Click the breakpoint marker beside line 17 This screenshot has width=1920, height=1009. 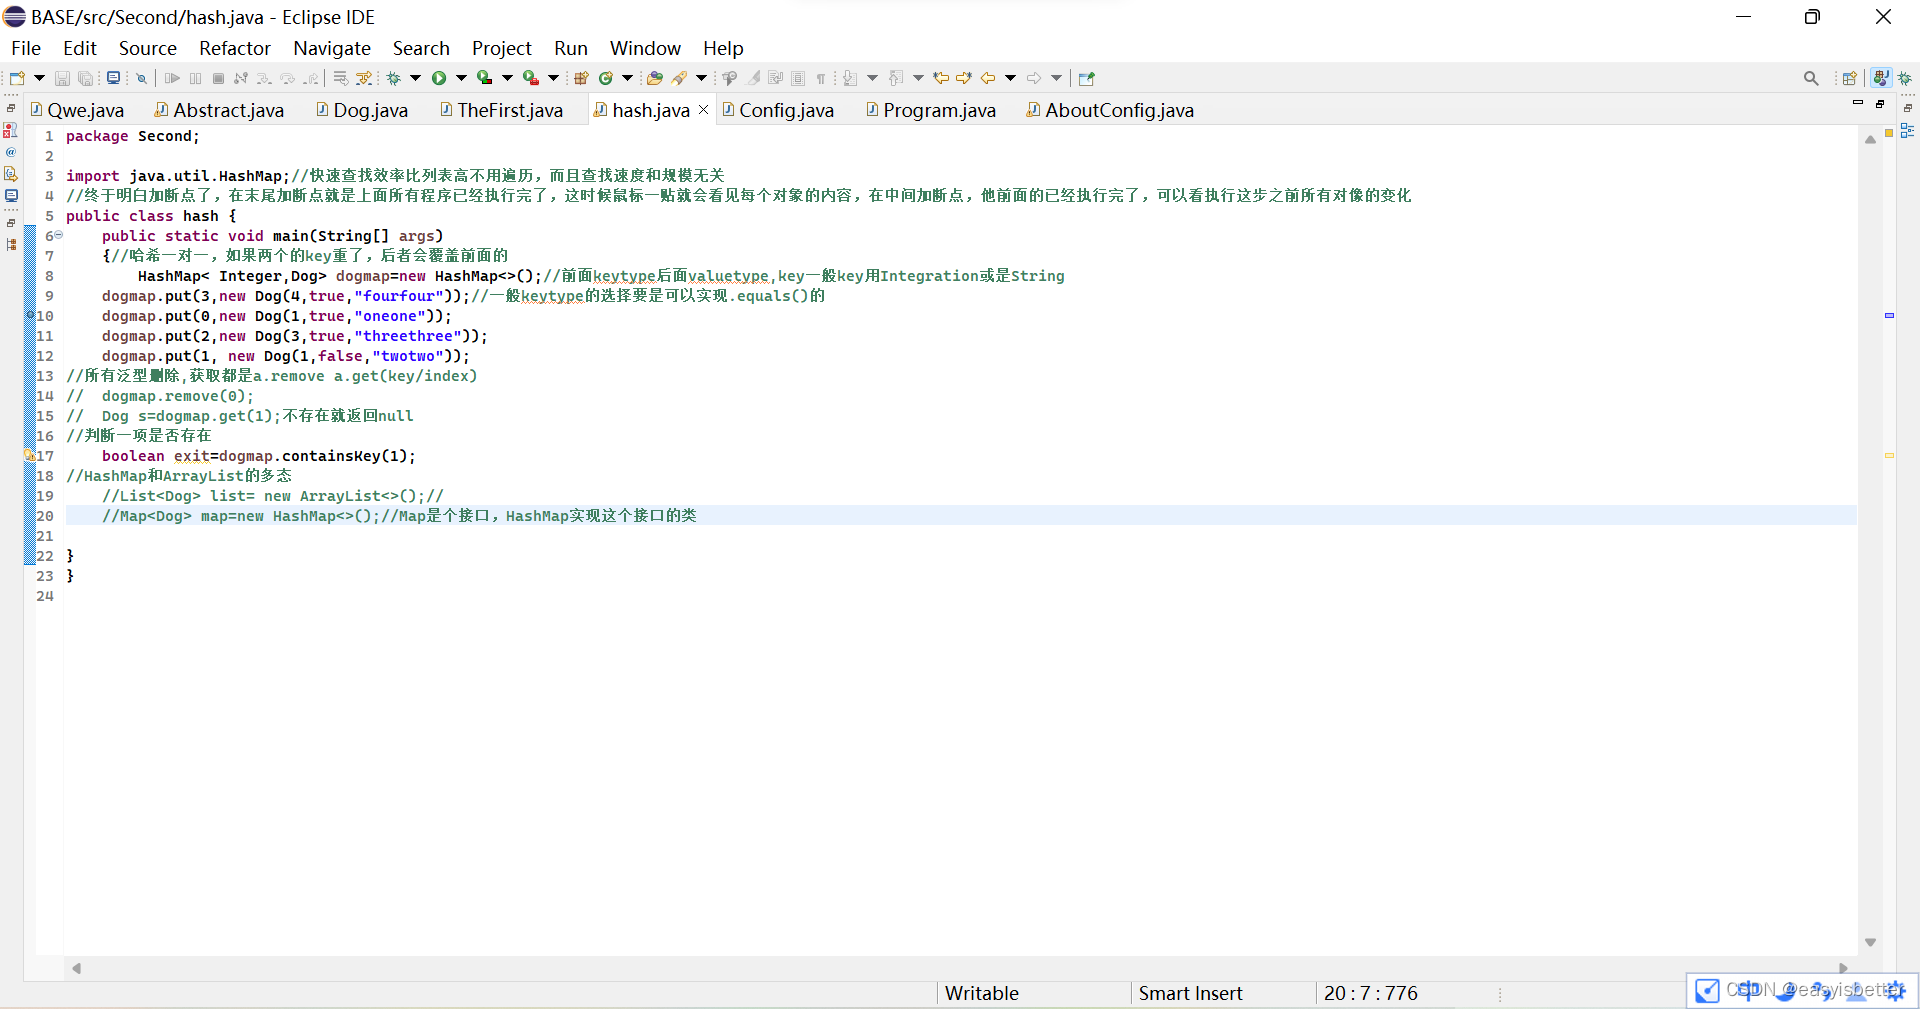pyautogui.click(x=30, y=456)
